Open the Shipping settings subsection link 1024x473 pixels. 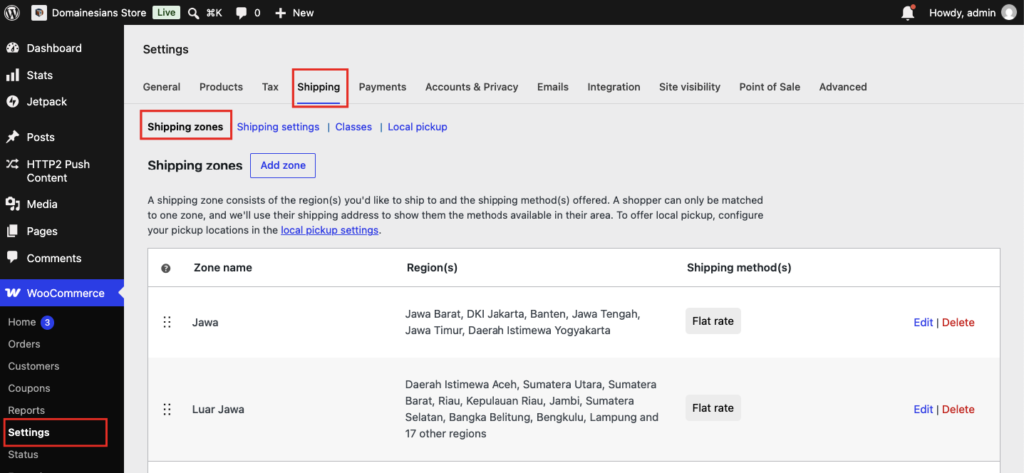tap(278, 127)
